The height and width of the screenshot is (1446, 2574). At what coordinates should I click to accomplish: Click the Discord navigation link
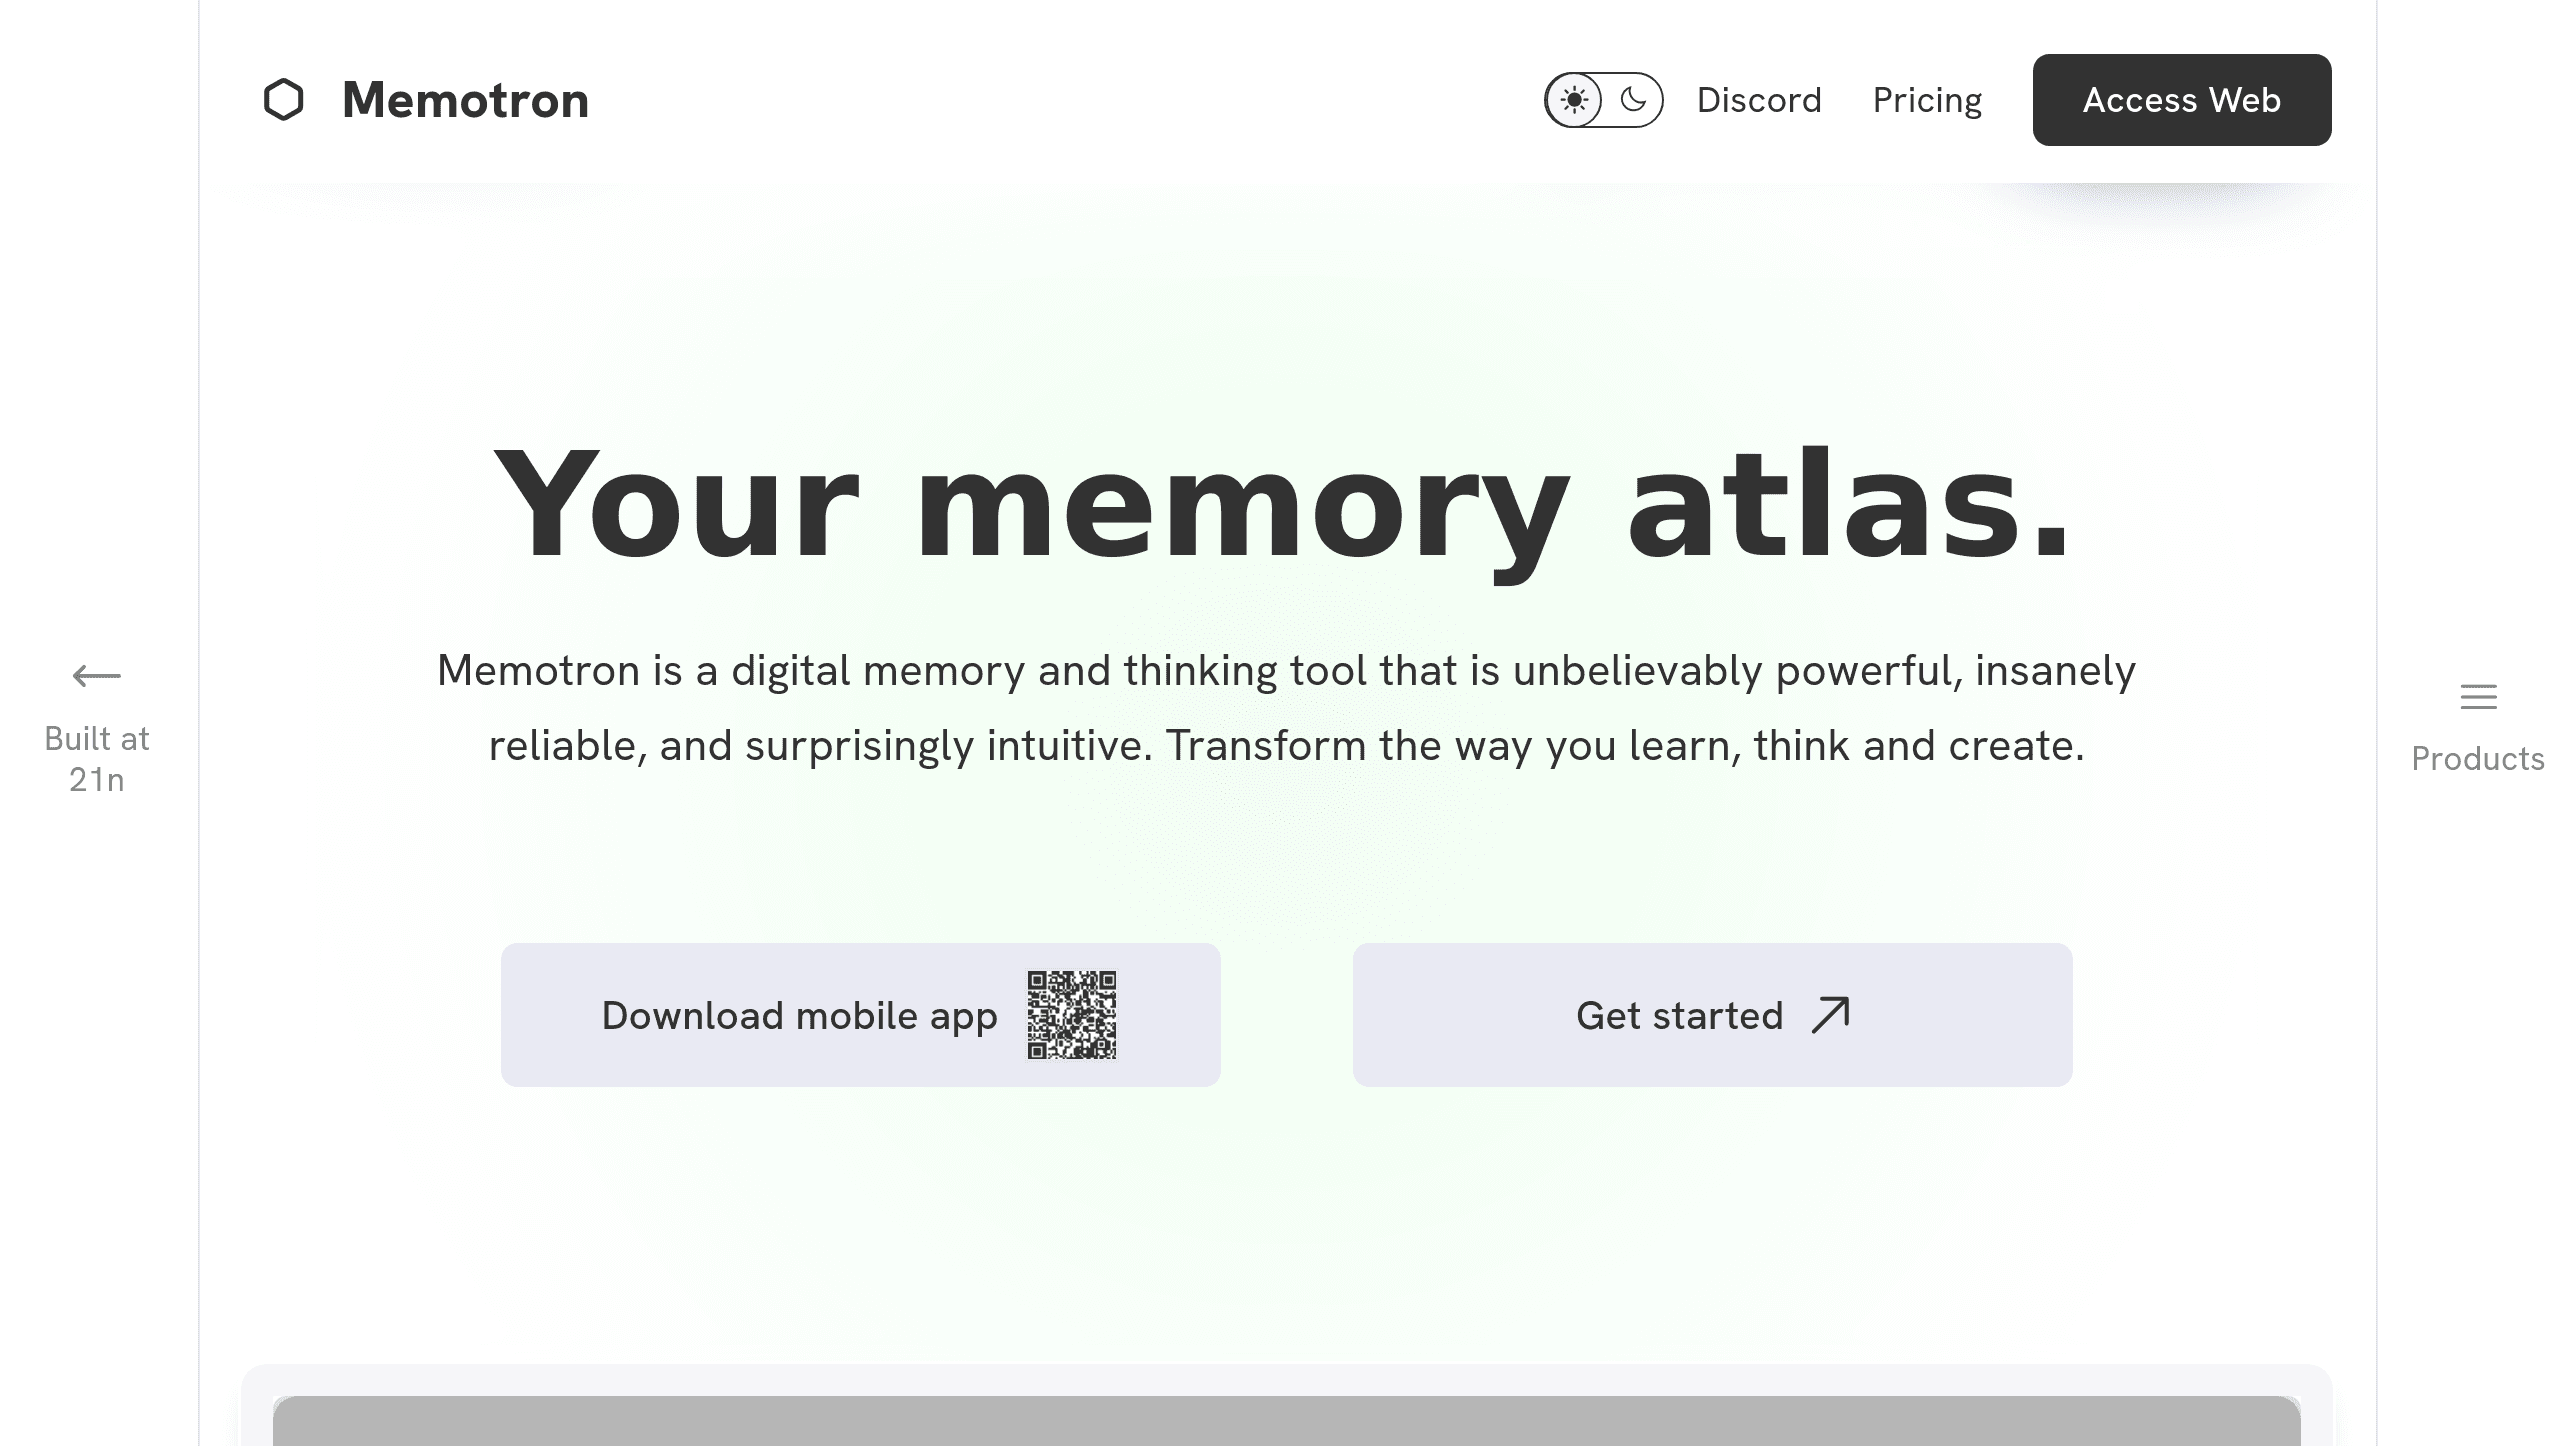tap(1759, 99)
